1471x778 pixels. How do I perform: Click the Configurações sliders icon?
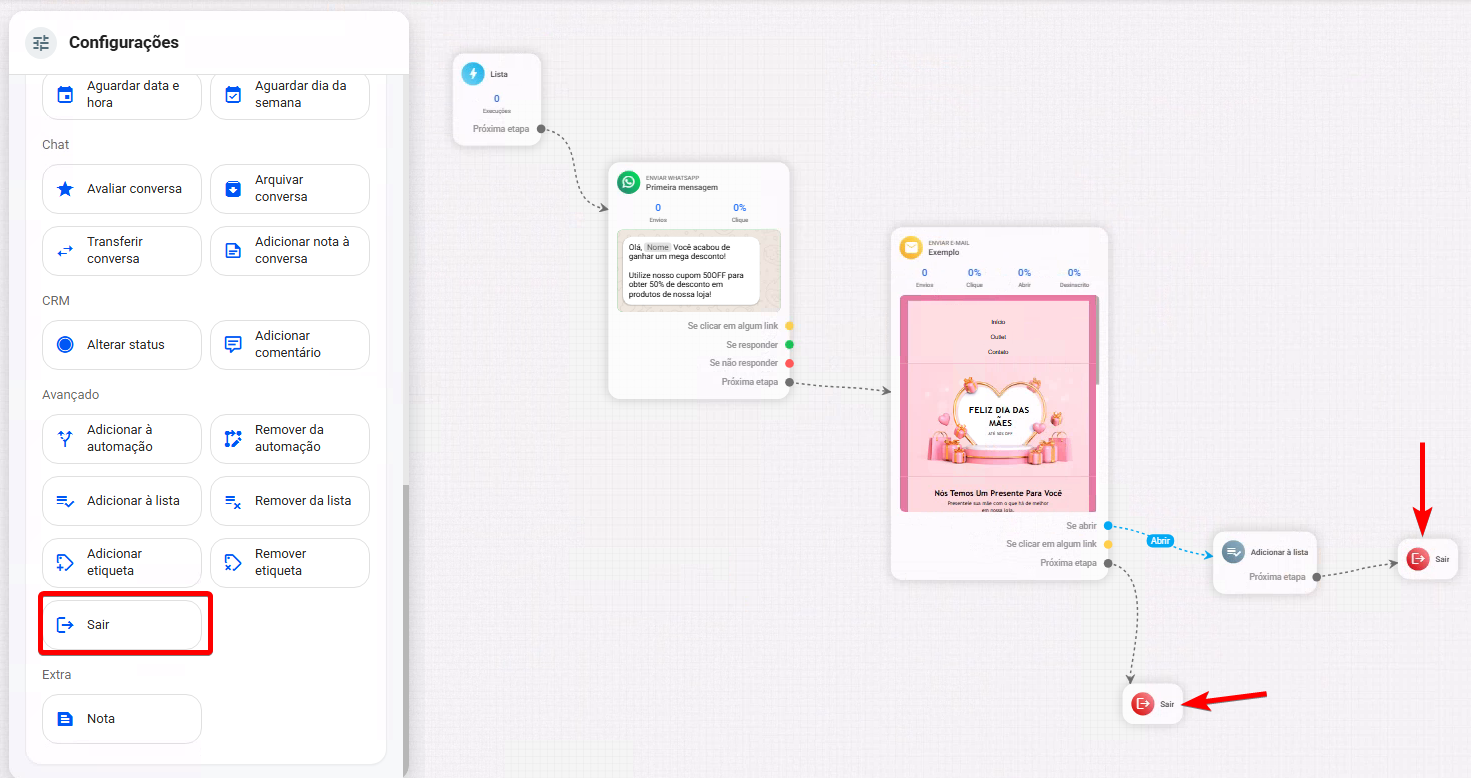(x=41, y=43)
